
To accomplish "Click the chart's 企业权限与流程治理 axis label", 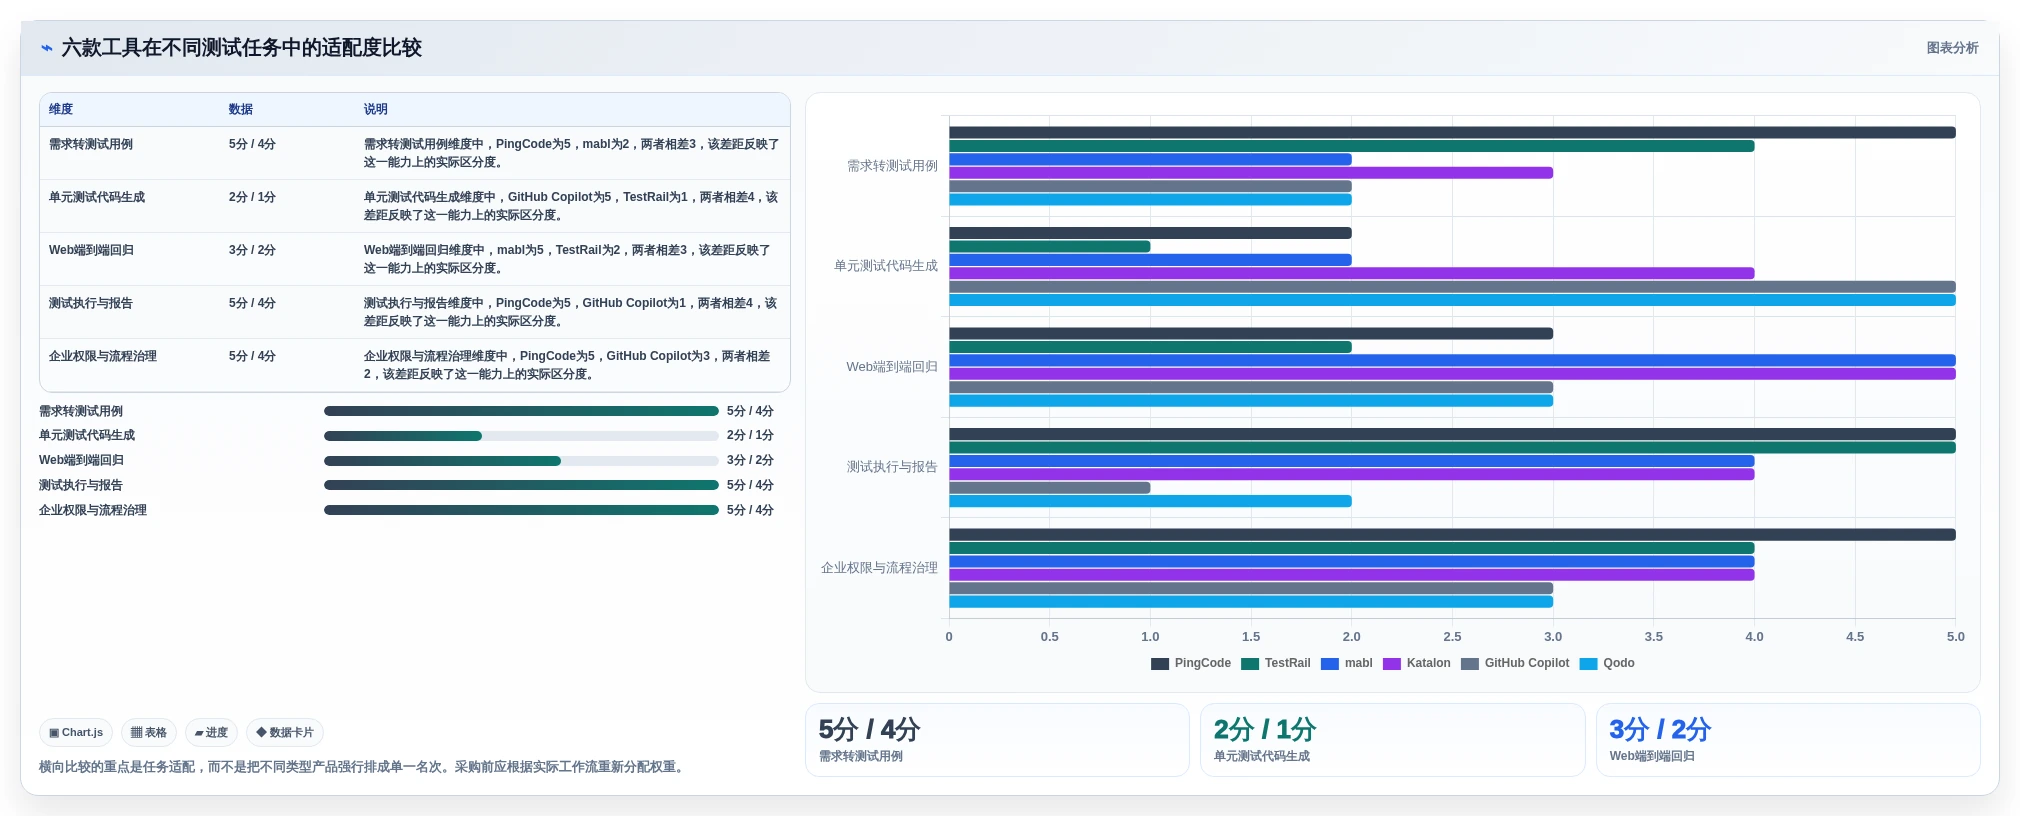I will pyautogui.click(x=879, y=568).
